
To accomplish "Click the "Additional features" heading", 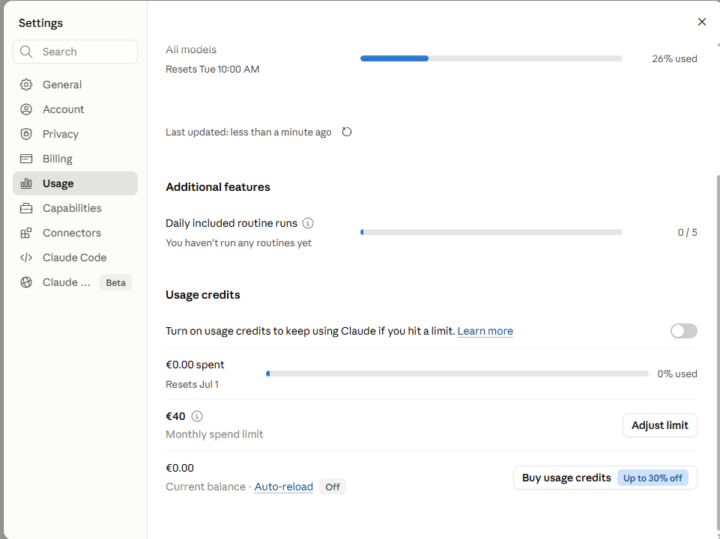I will point(218,187).
